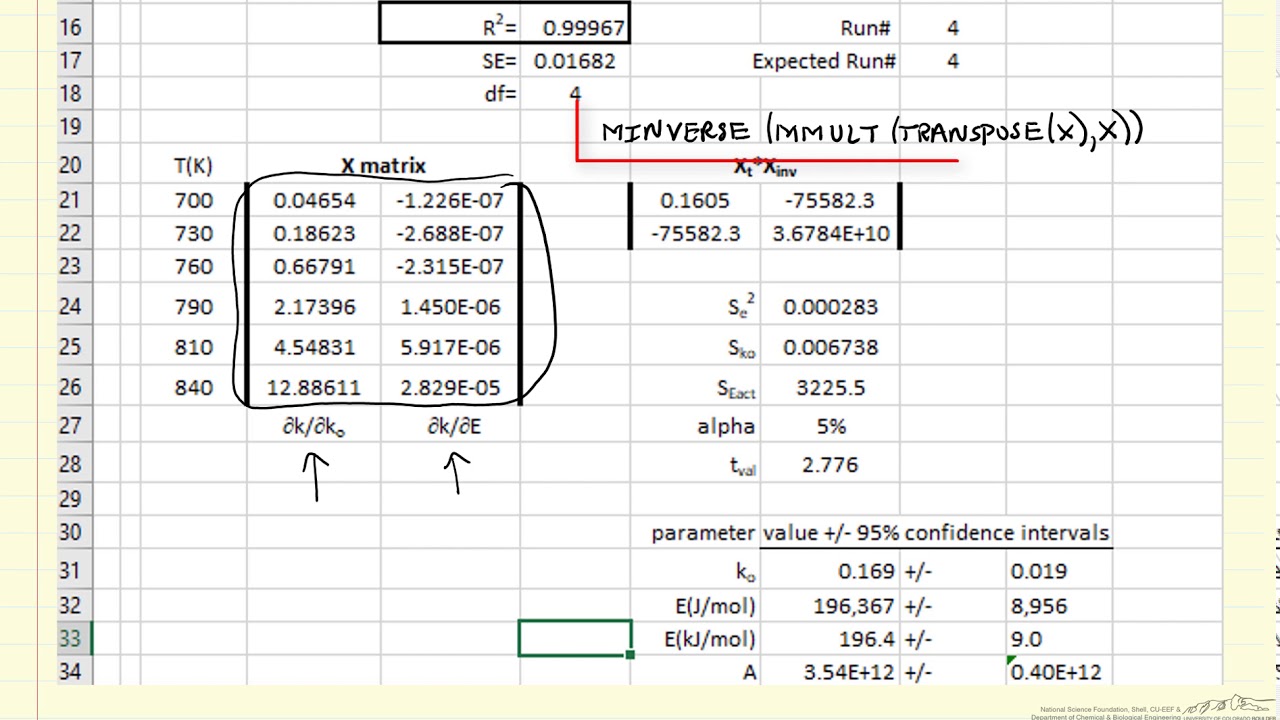Click the T(K) header cell

point(194,166)
